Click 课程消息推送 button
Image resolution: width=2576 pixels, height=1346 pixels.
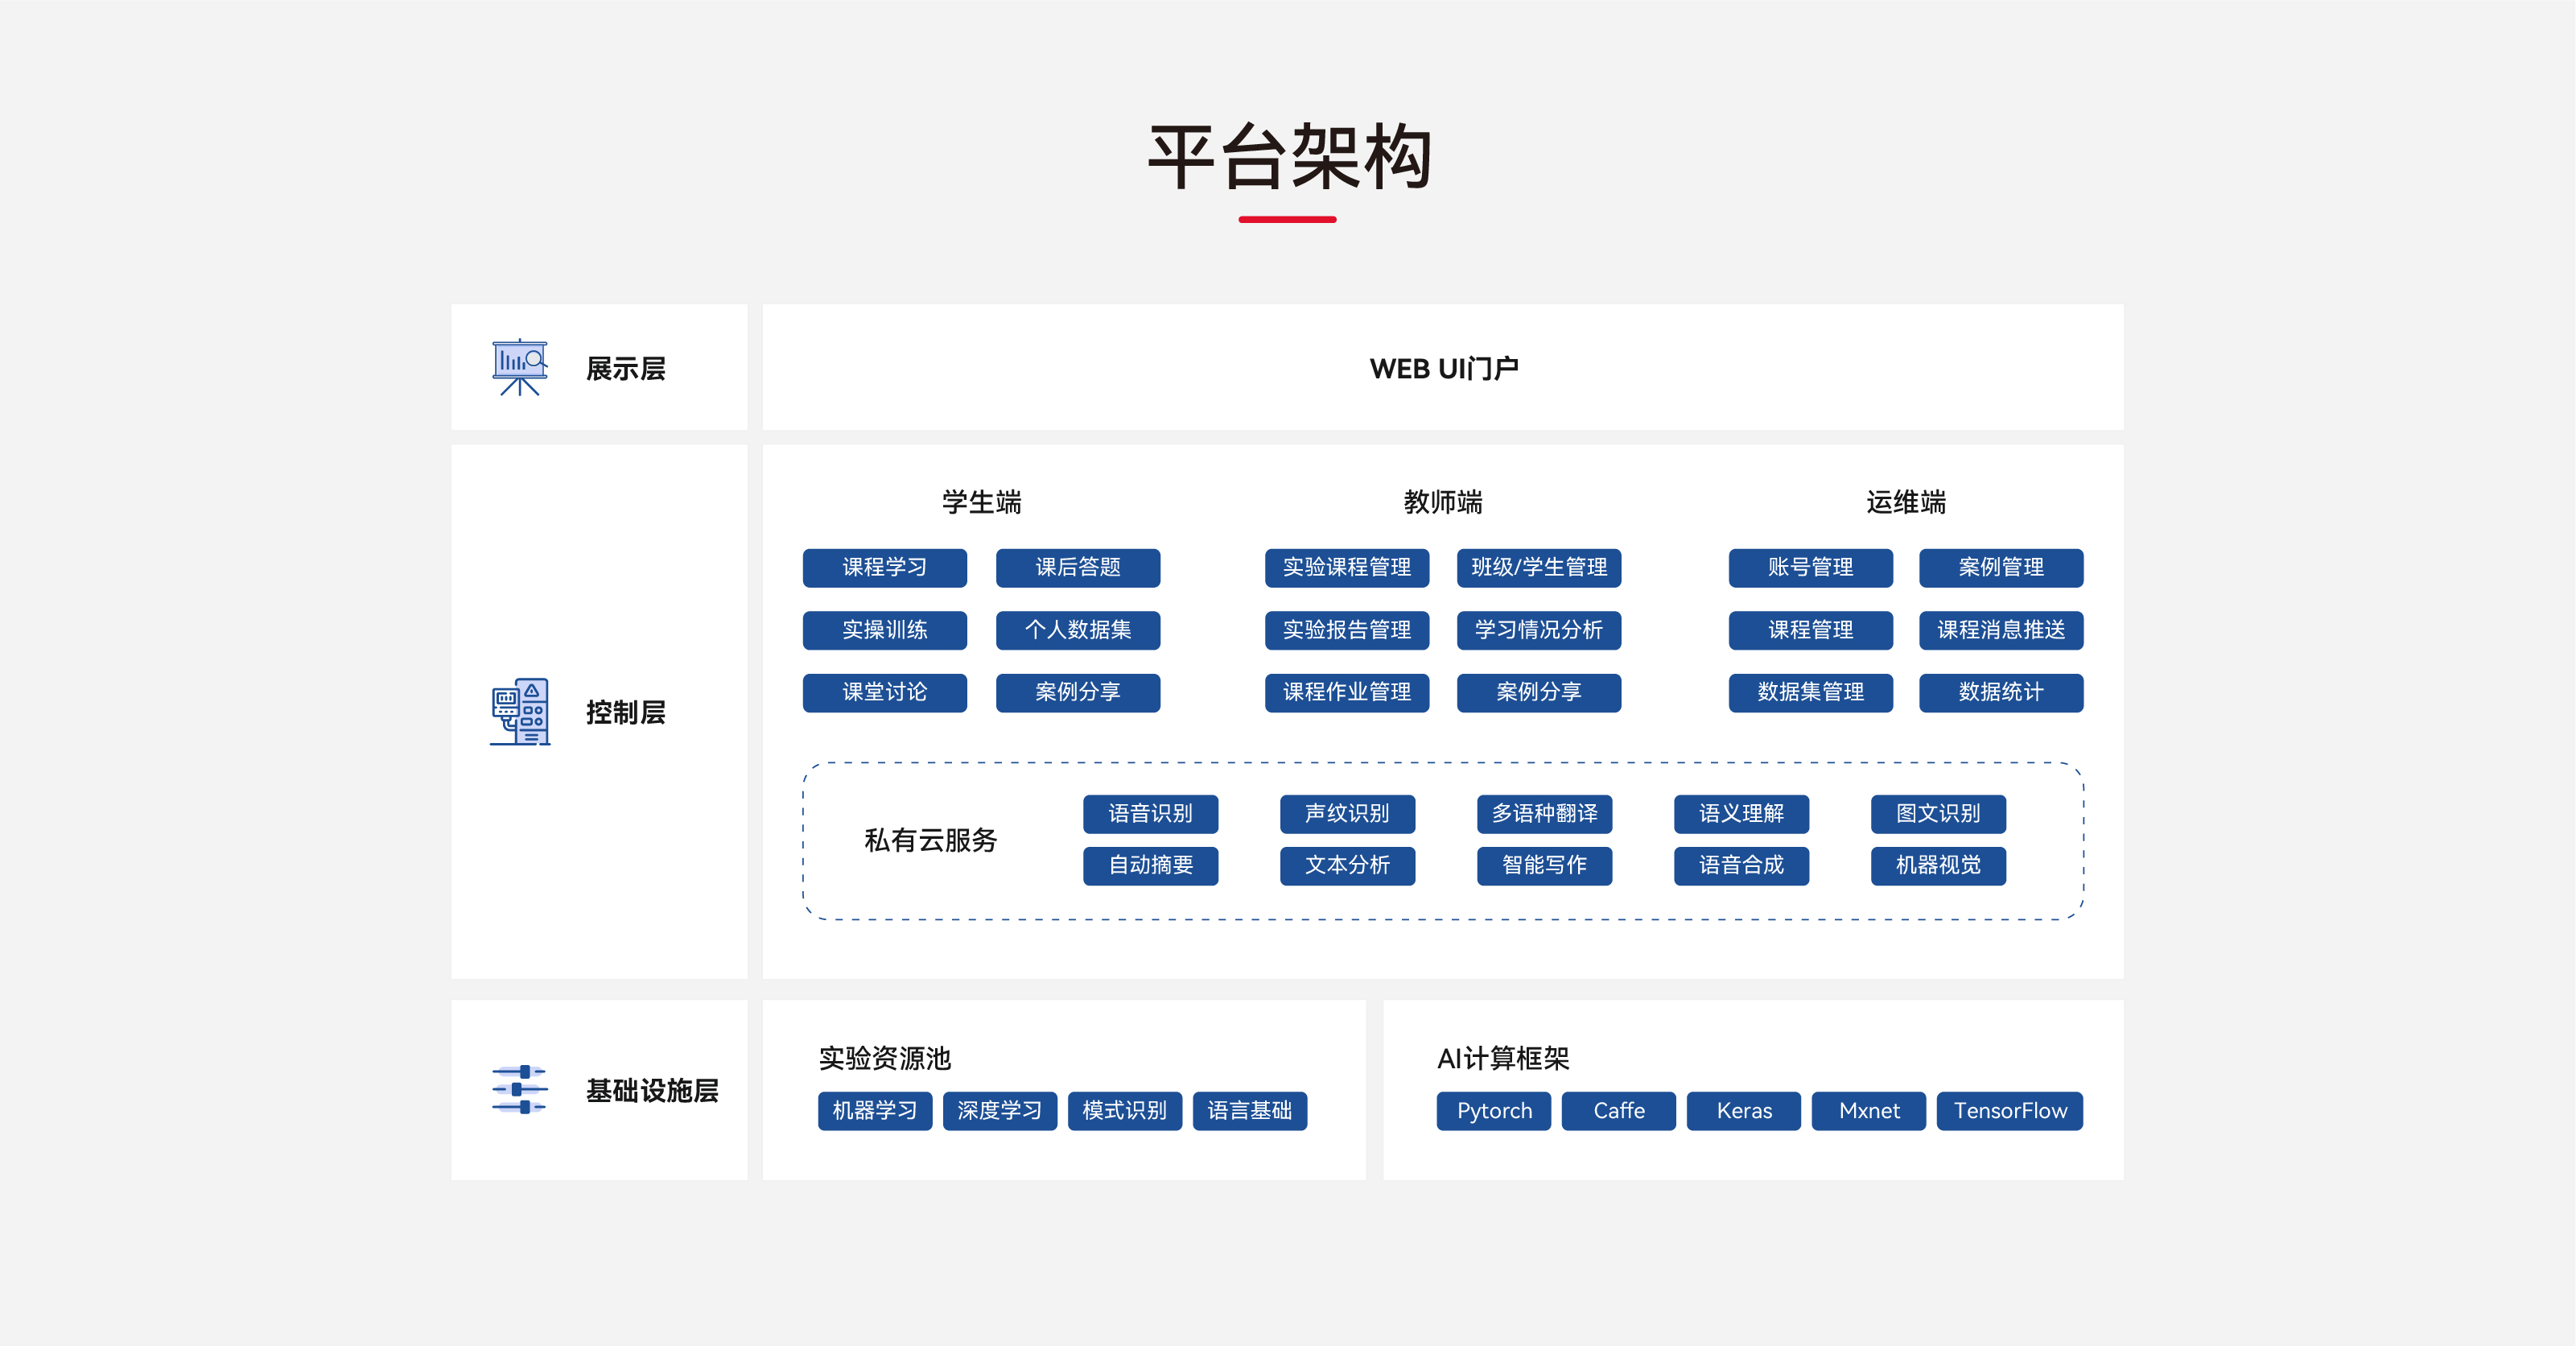2001,630
